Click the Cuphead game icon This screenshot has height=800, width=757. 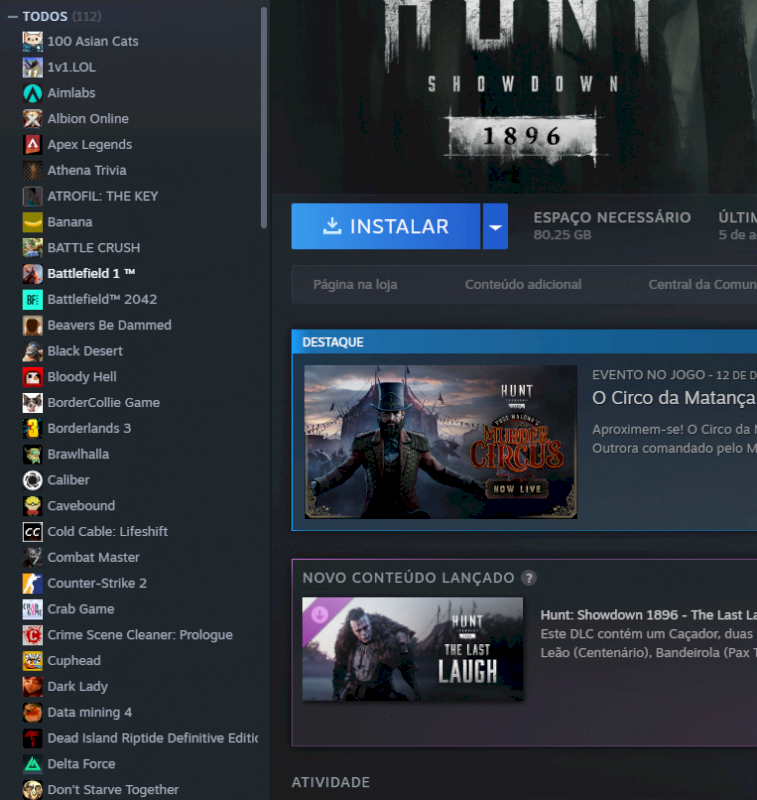pyautogui.click(x=32, y=661)
